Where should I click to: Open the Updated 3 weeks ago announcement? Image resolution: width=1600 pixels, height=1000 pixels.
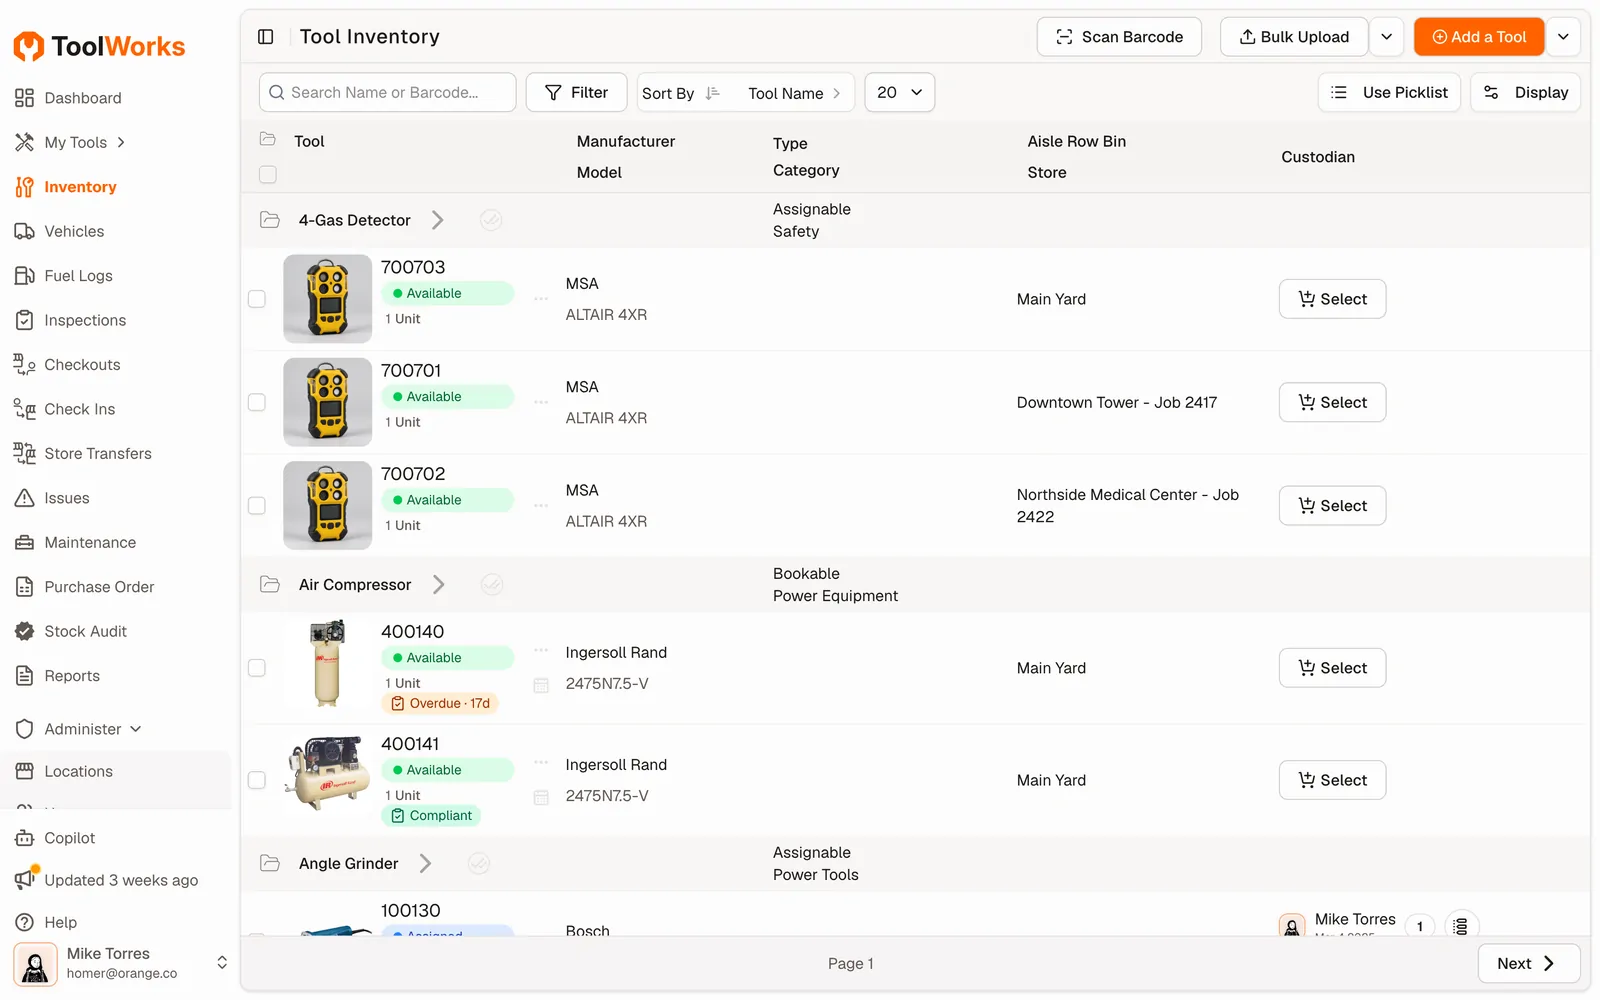[x=107, y=880]
